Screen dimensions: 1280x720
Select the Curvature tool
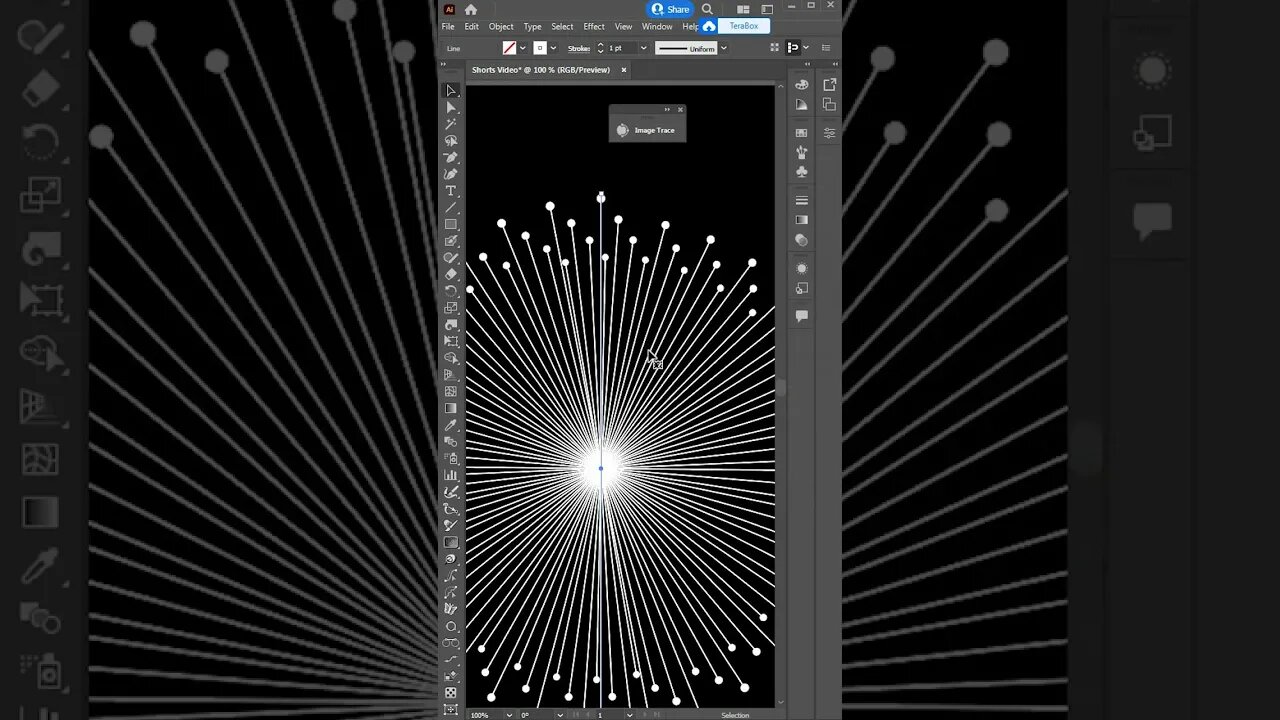click(x=451, y=174)
